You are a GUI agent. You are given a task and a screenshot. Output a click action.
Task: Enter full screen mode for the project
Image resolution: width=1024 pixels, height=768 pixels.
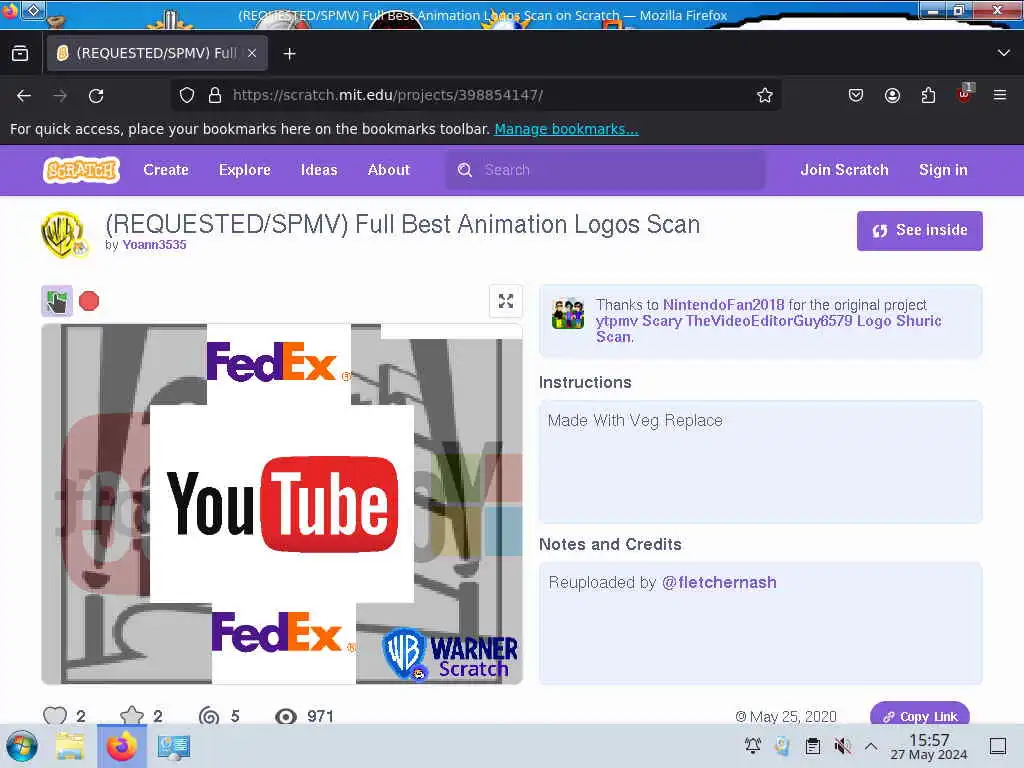(505, 301)
